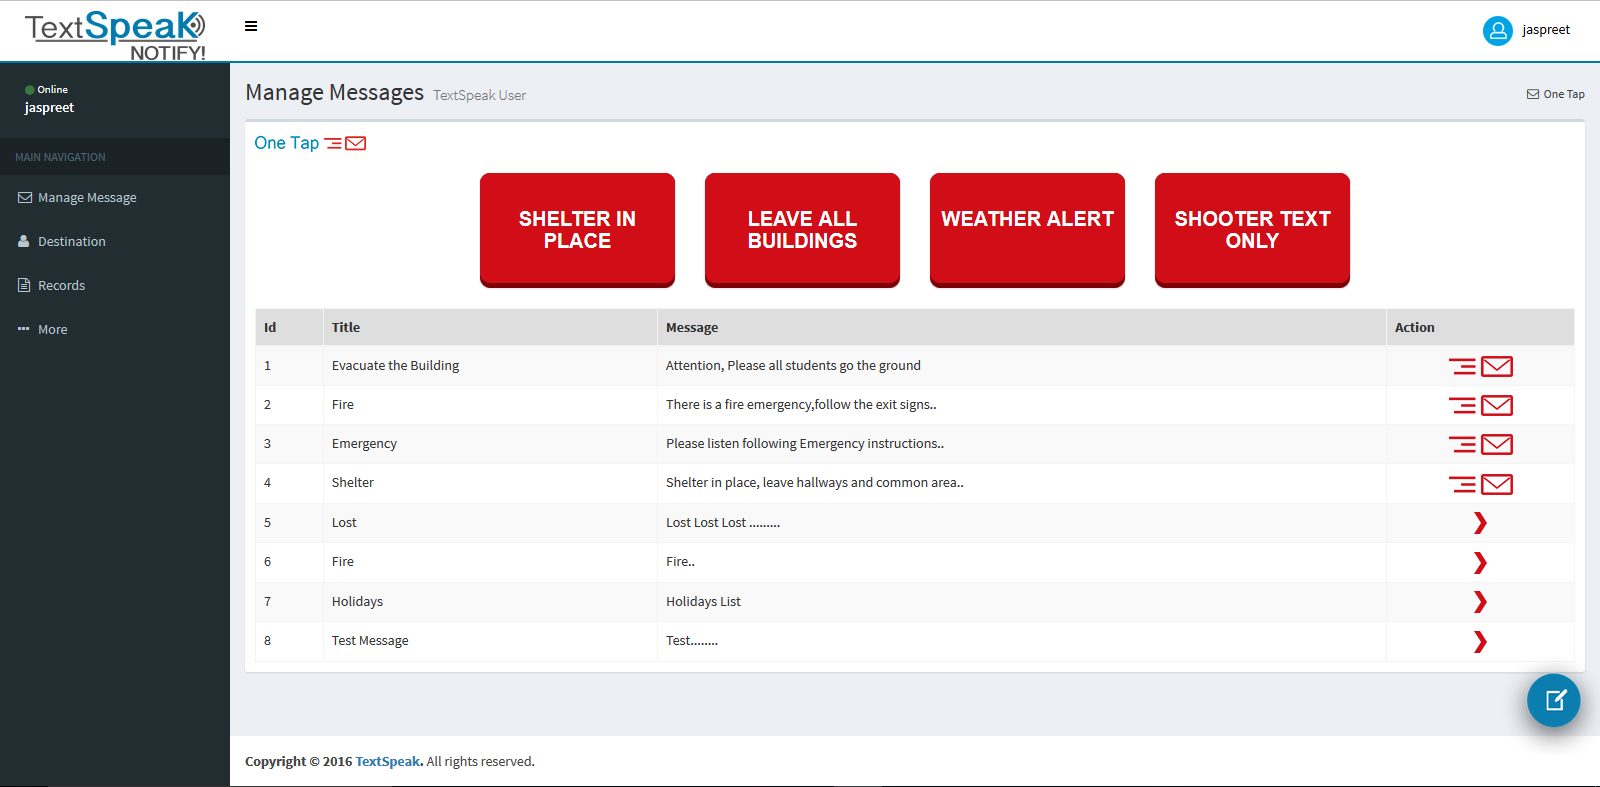The image size is (1600, 787).
Task: Open the More sidebar menu
Action: tap(52, 330)
